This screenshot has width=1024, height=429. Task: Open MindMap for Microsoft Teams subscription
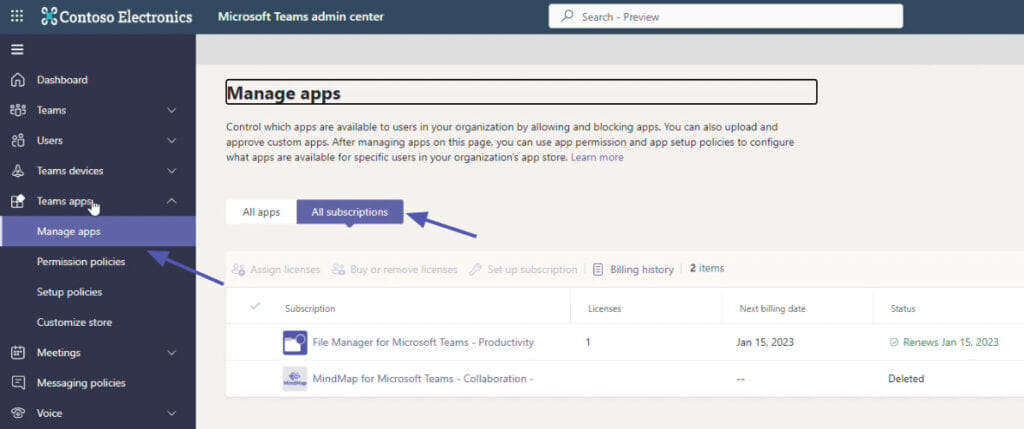tap(423, 379)
